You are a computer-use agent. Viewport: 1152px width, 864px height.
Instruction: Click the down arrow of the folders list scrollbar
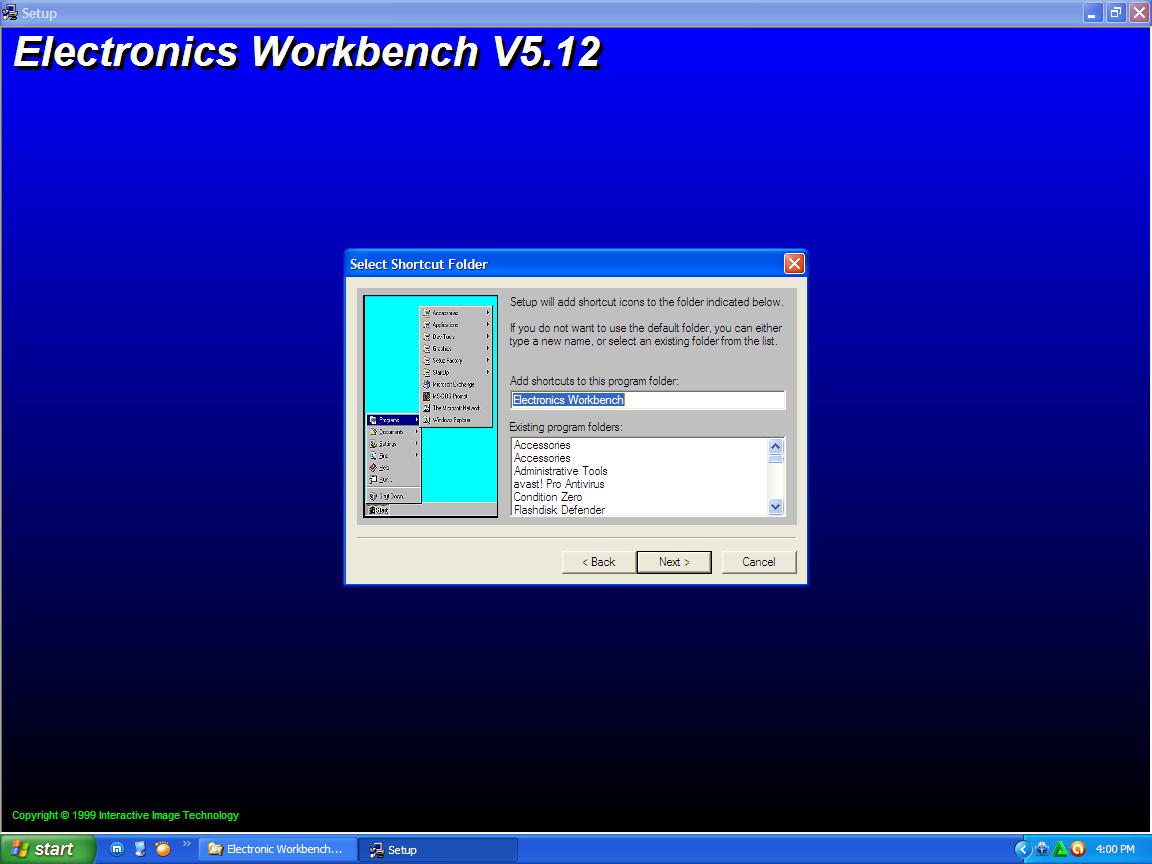click(x=775, y=506)
